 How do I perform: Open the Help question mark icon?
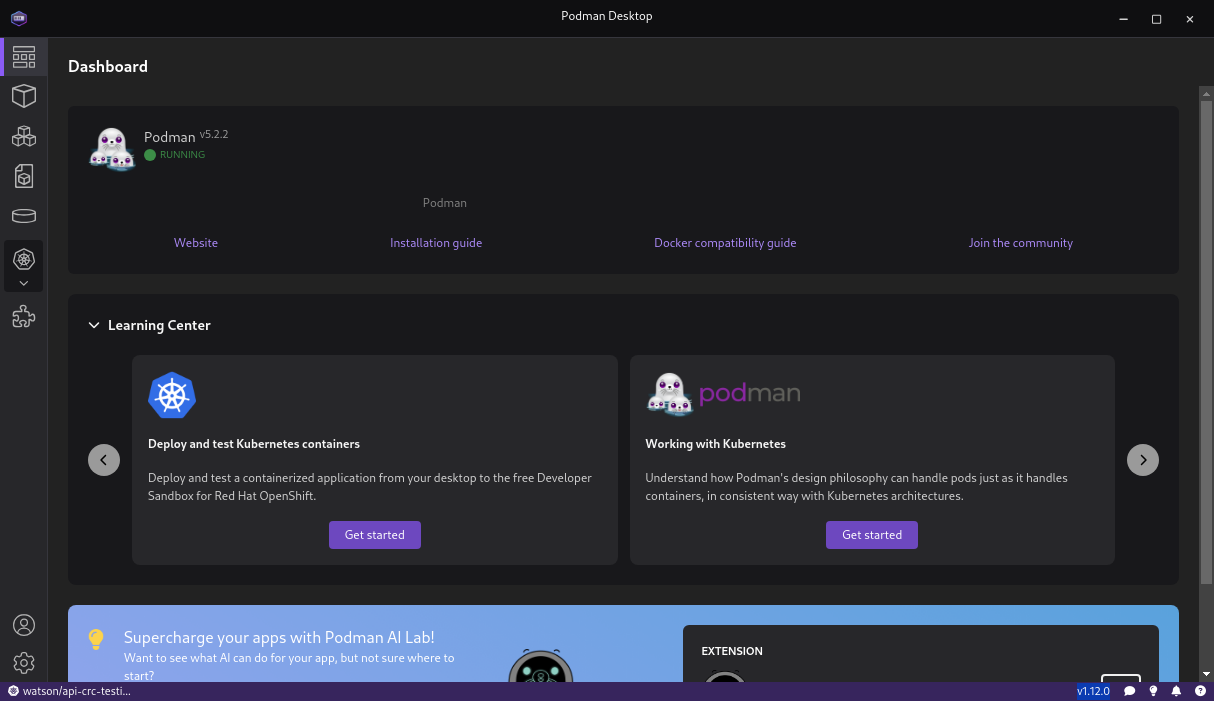[1198, 691]
